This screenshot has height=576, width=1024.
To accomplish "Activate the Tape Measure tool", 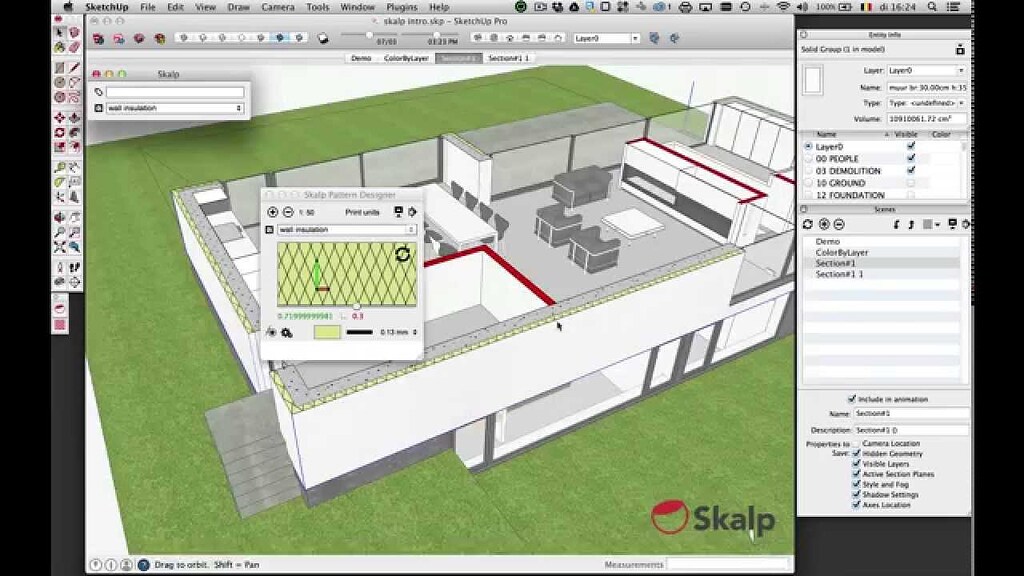I will pos(59,166).
